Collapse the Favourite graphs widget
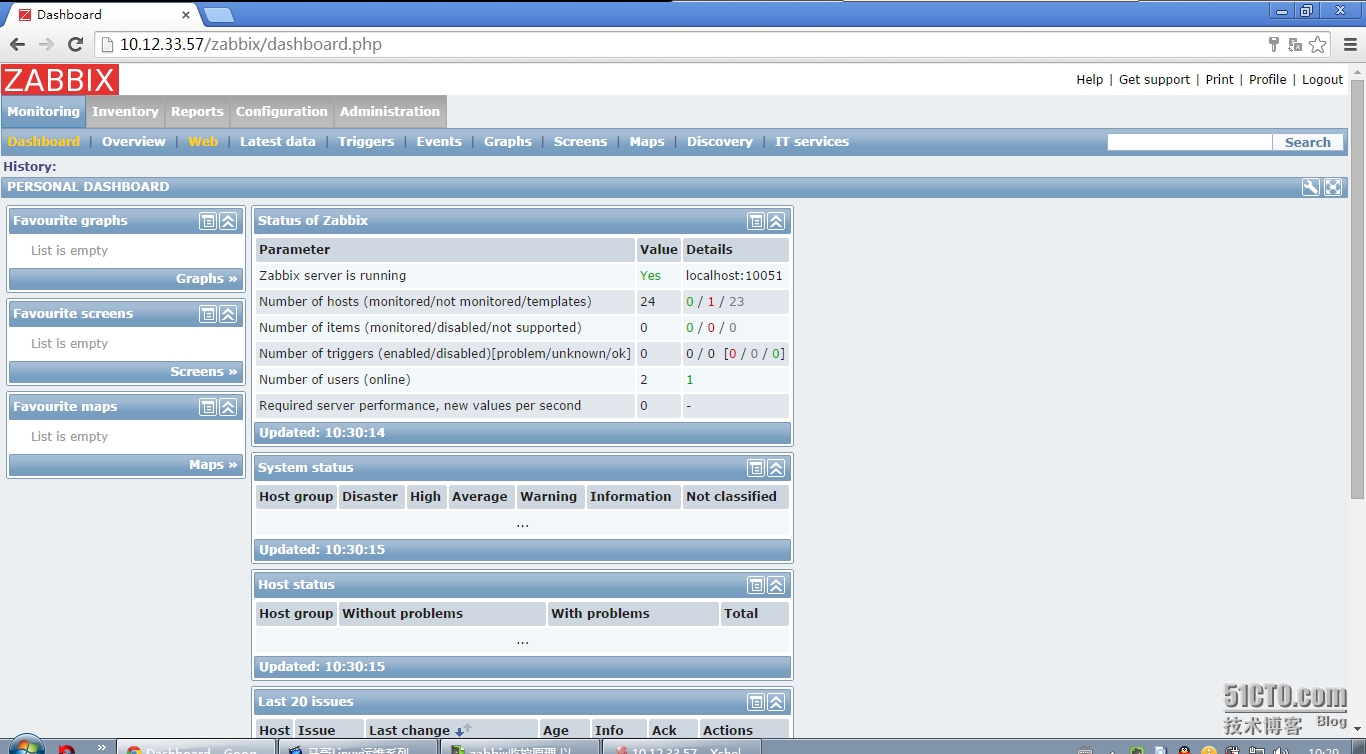The height and width of the screenshot is (754, 1366). [x=228, y=221]
